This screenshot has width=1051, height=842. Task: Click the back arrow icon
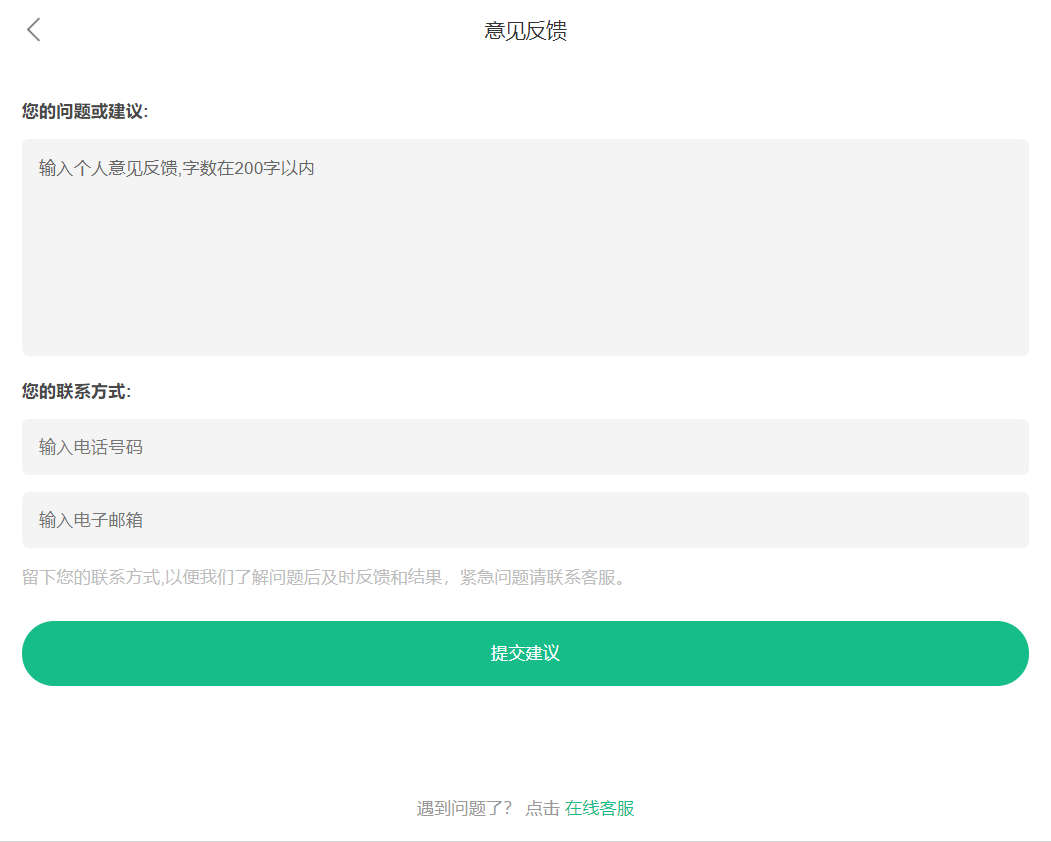click(34, 30)
